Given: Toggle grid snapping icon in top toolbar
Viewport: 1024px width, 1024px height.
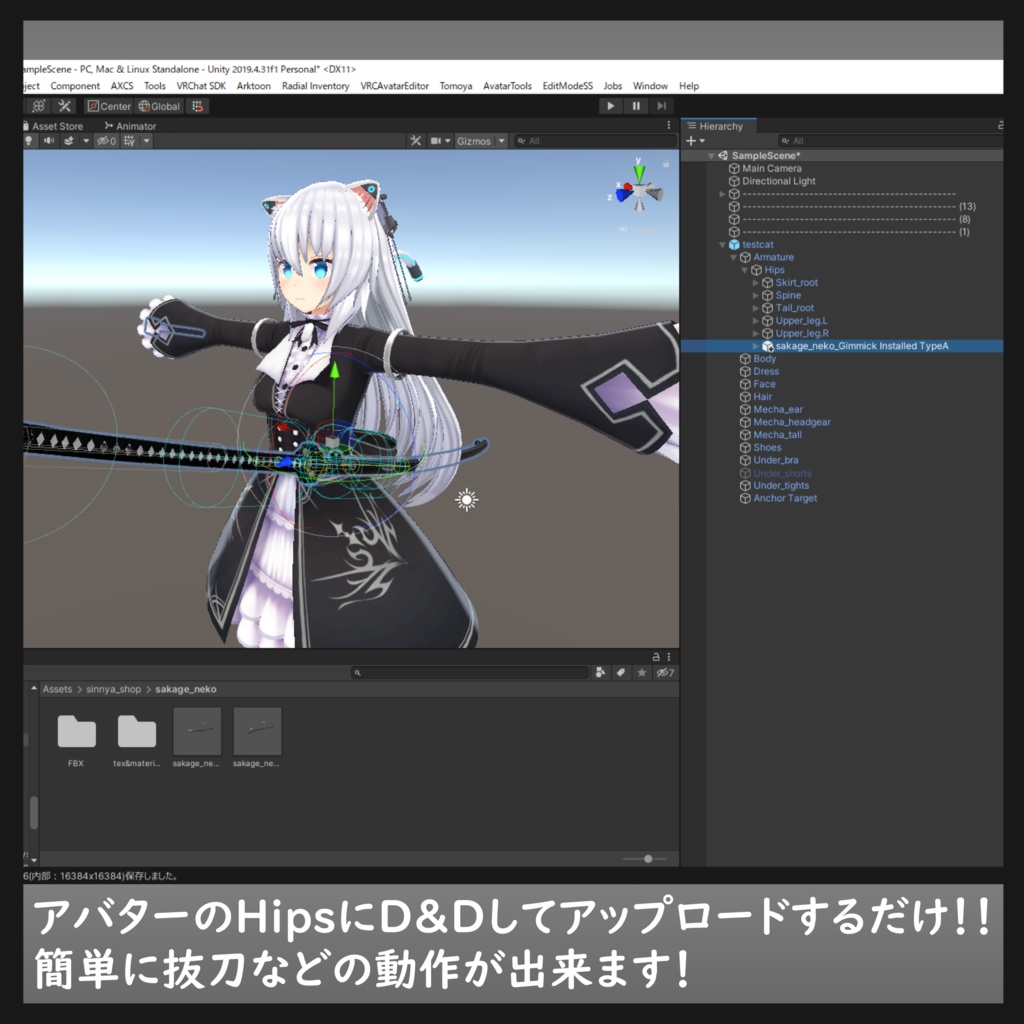Looking at the screenshot, I should pyautogui.click(x=197, y=106).
